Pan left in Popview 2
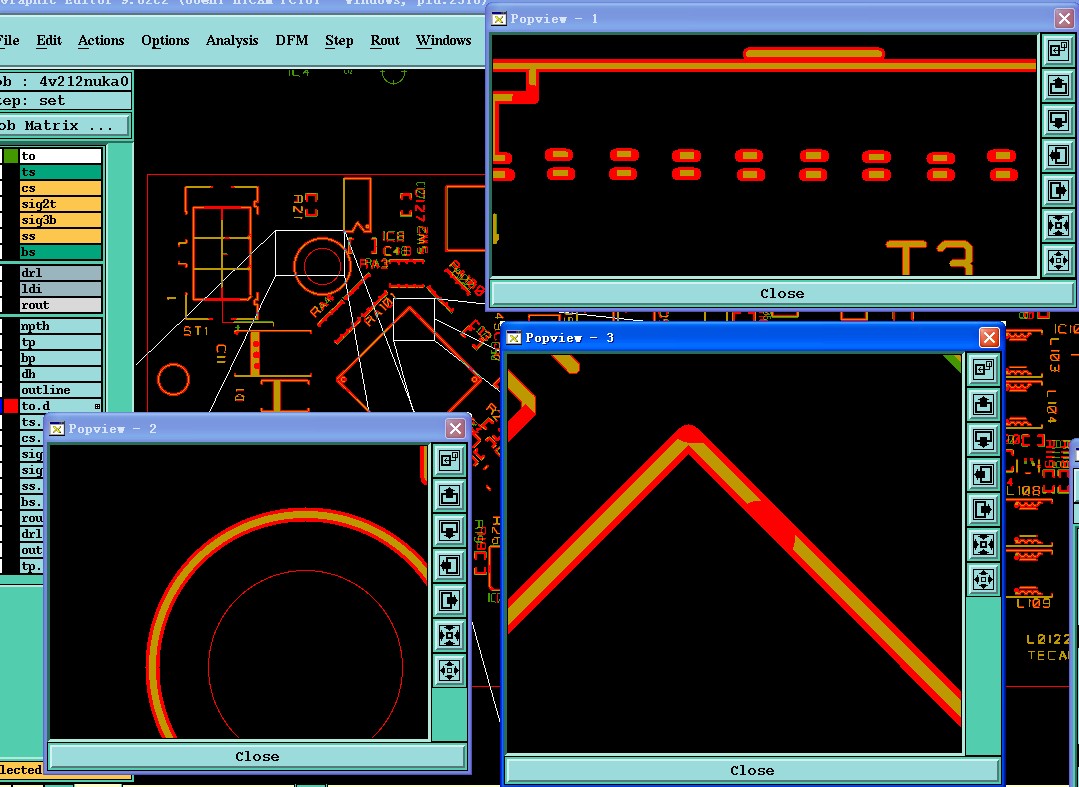Image resolution: width=1079 pixels, height=787 pixels. pos(449,565)
